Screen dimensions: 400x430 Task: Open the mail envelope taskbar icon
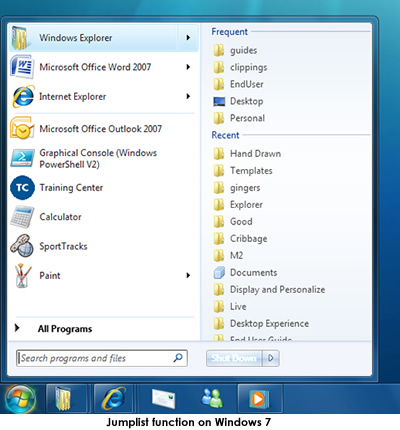[x=163, y=399]
